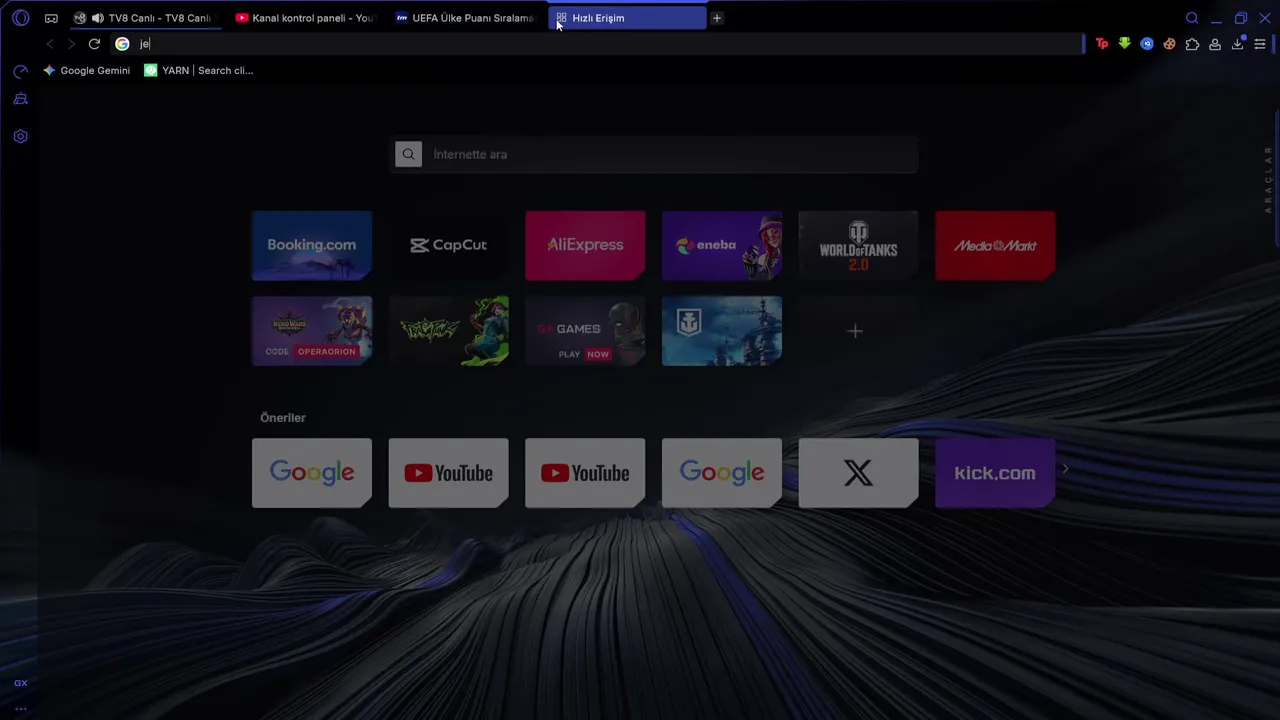
Task: Open the GX Games Play Now tile
Action: click(585, 331)
